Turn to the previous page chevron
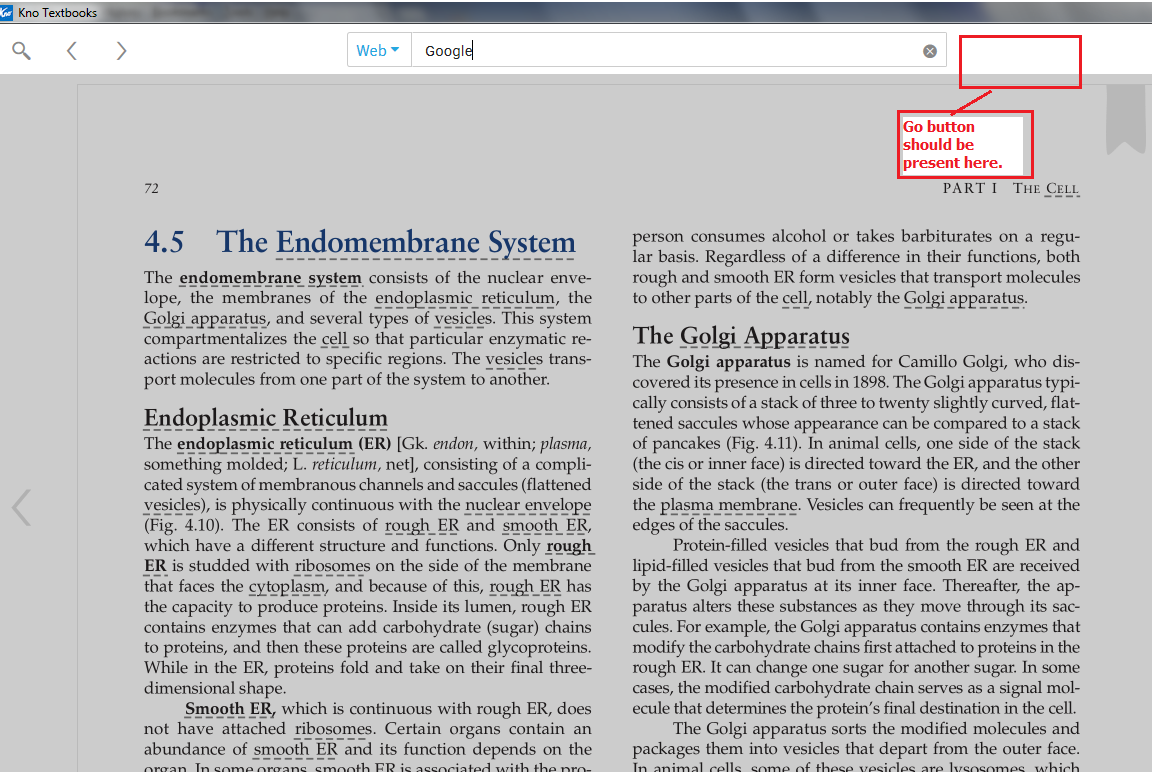The width and height of the screenshot is (1152, 772). click(x=21, y=508)
